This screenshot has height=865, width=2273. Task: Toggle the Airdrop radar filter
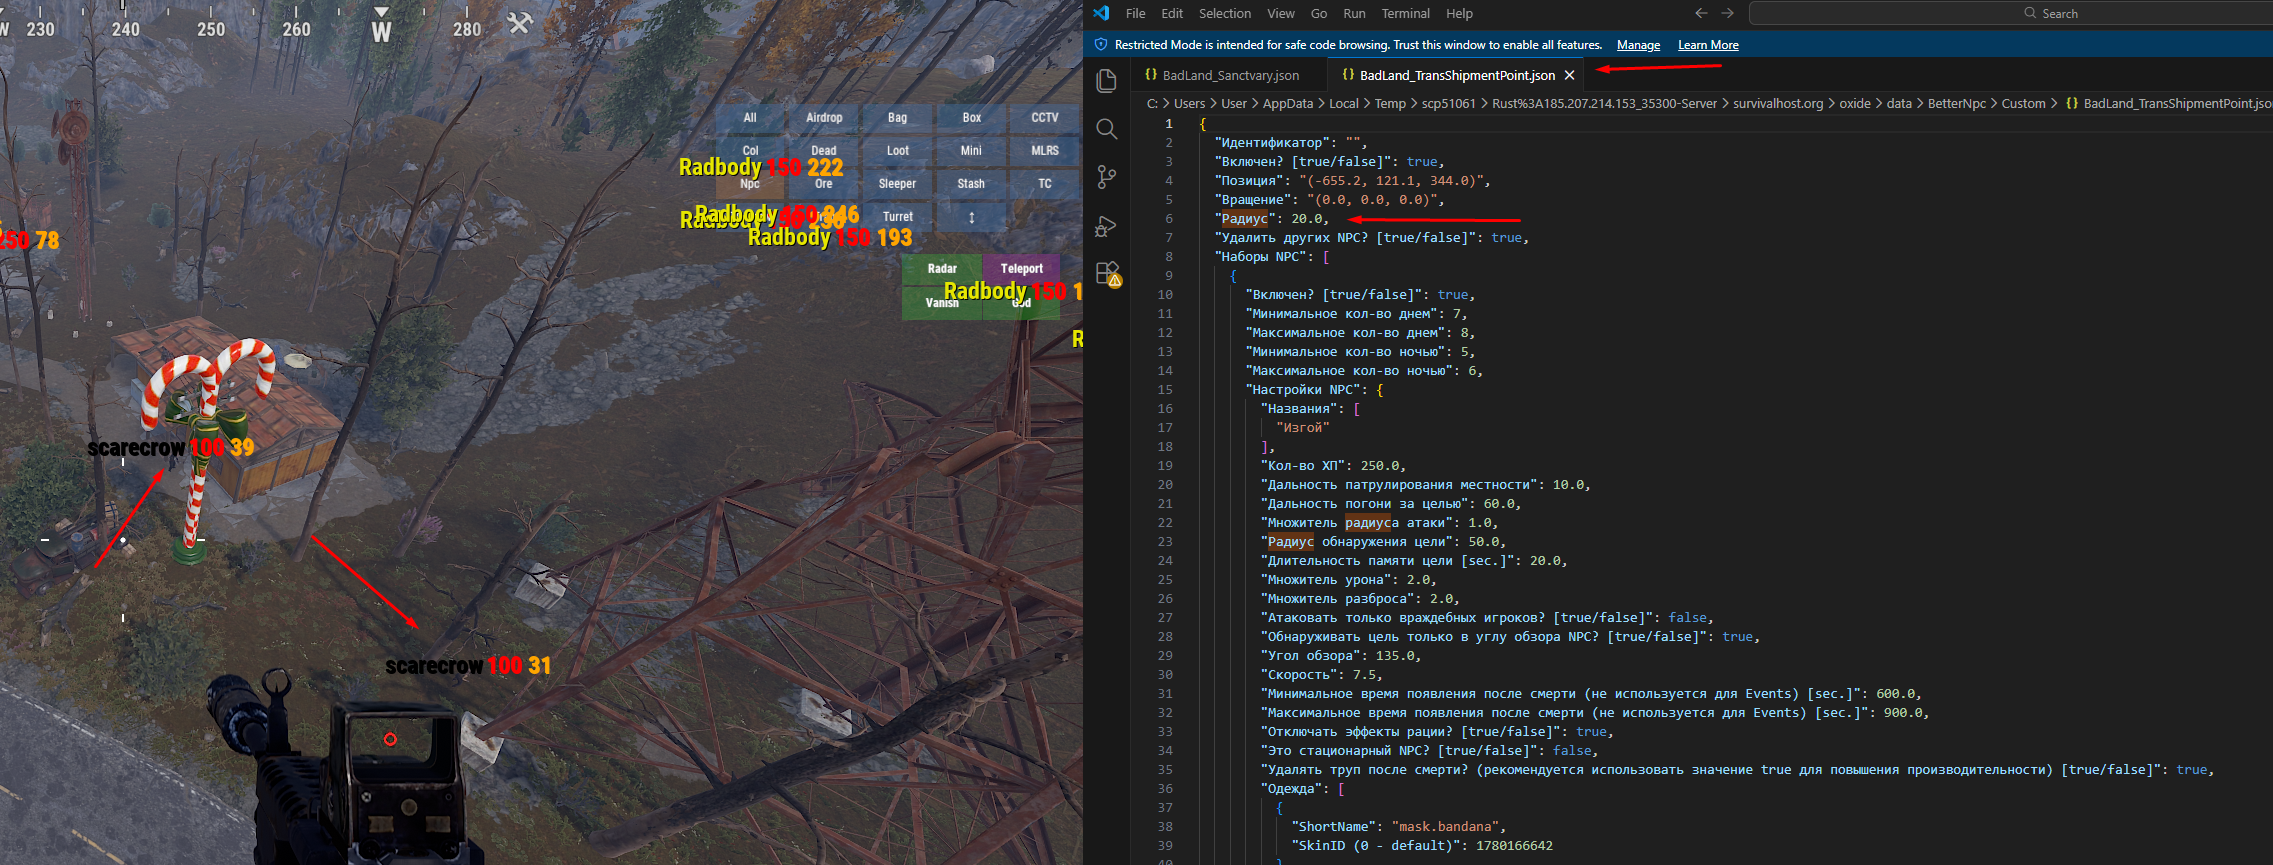824,118
